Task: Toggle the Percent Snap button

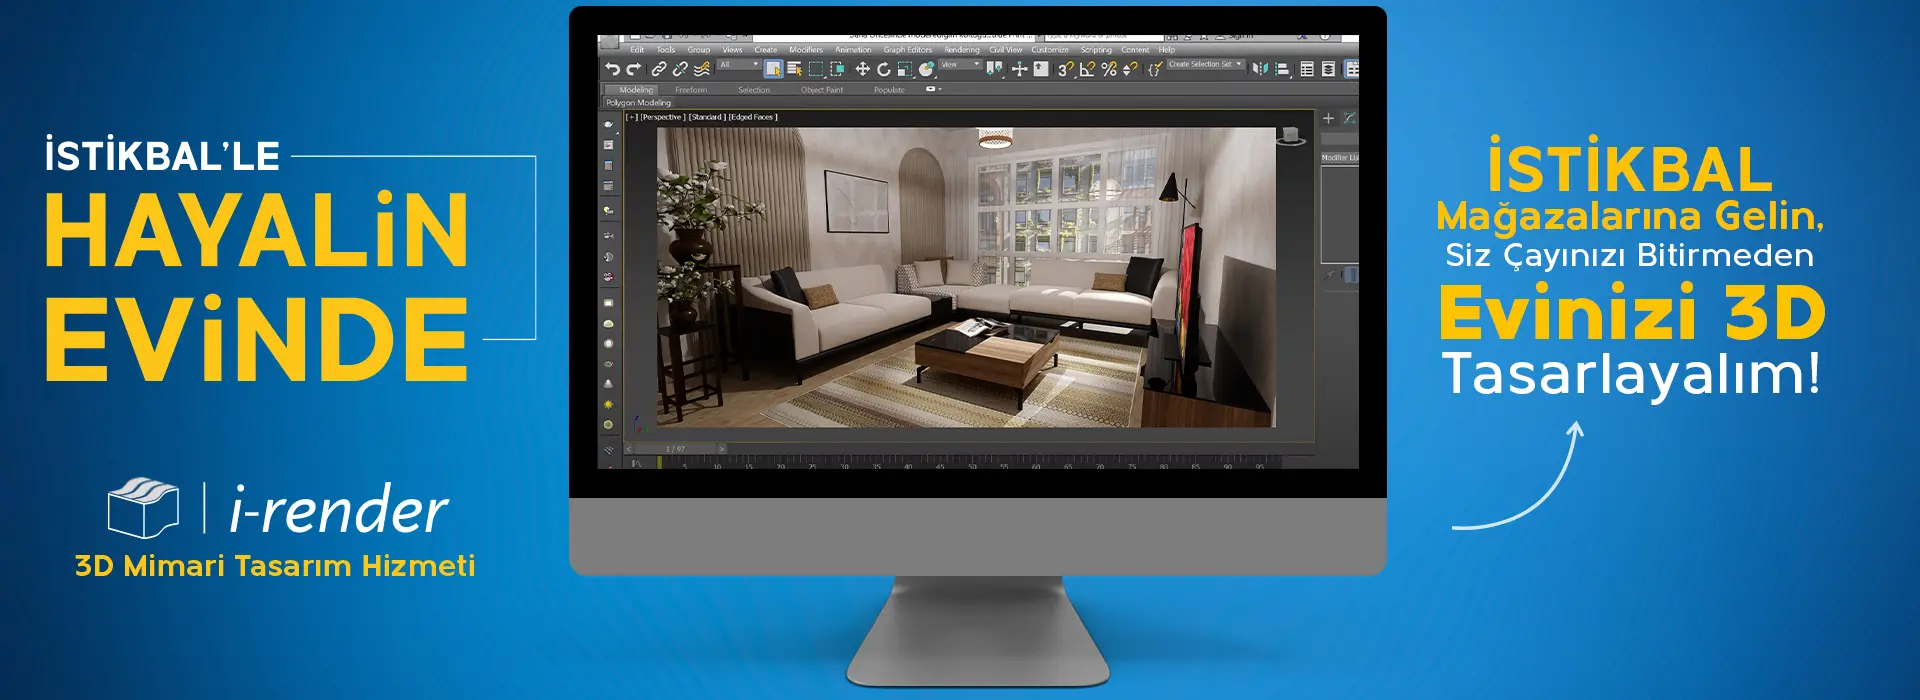Action: pos(1109,69)
